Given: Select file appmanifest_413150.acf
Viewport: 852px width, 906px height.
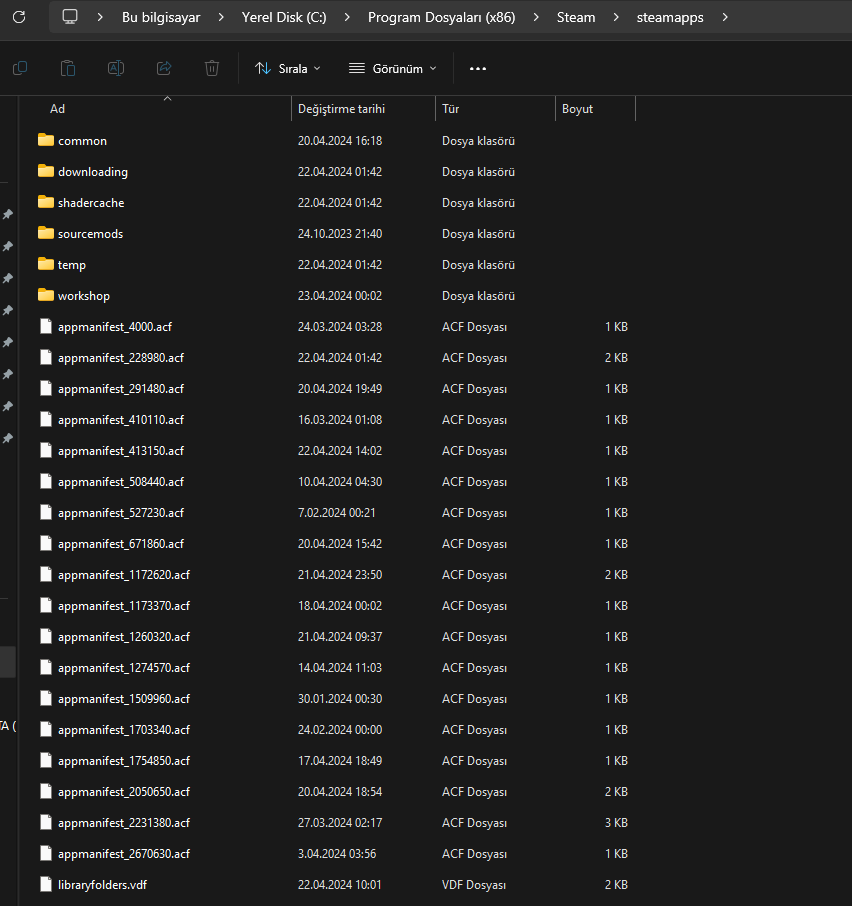Looking at the screenshot, I should pos(121,451).
